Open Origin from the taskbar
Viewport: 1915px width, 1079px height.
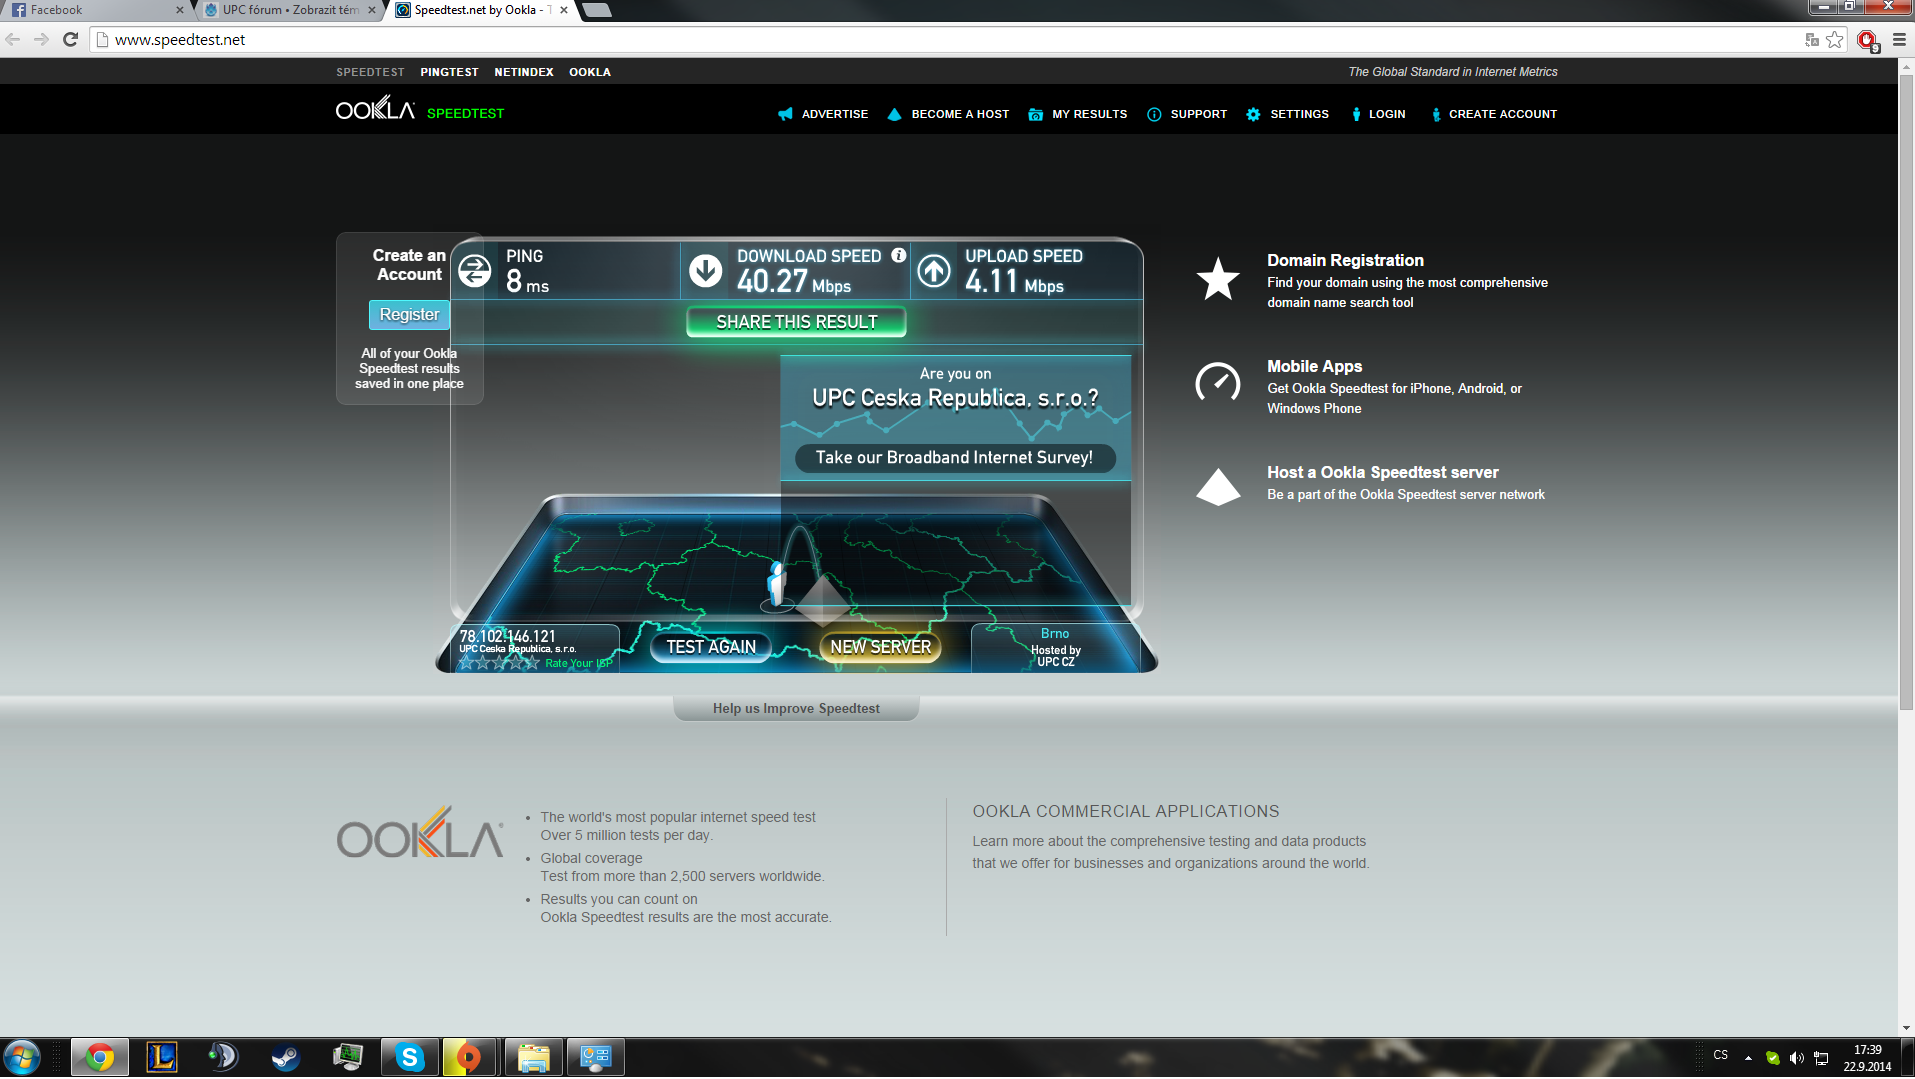coord(468,1057)
